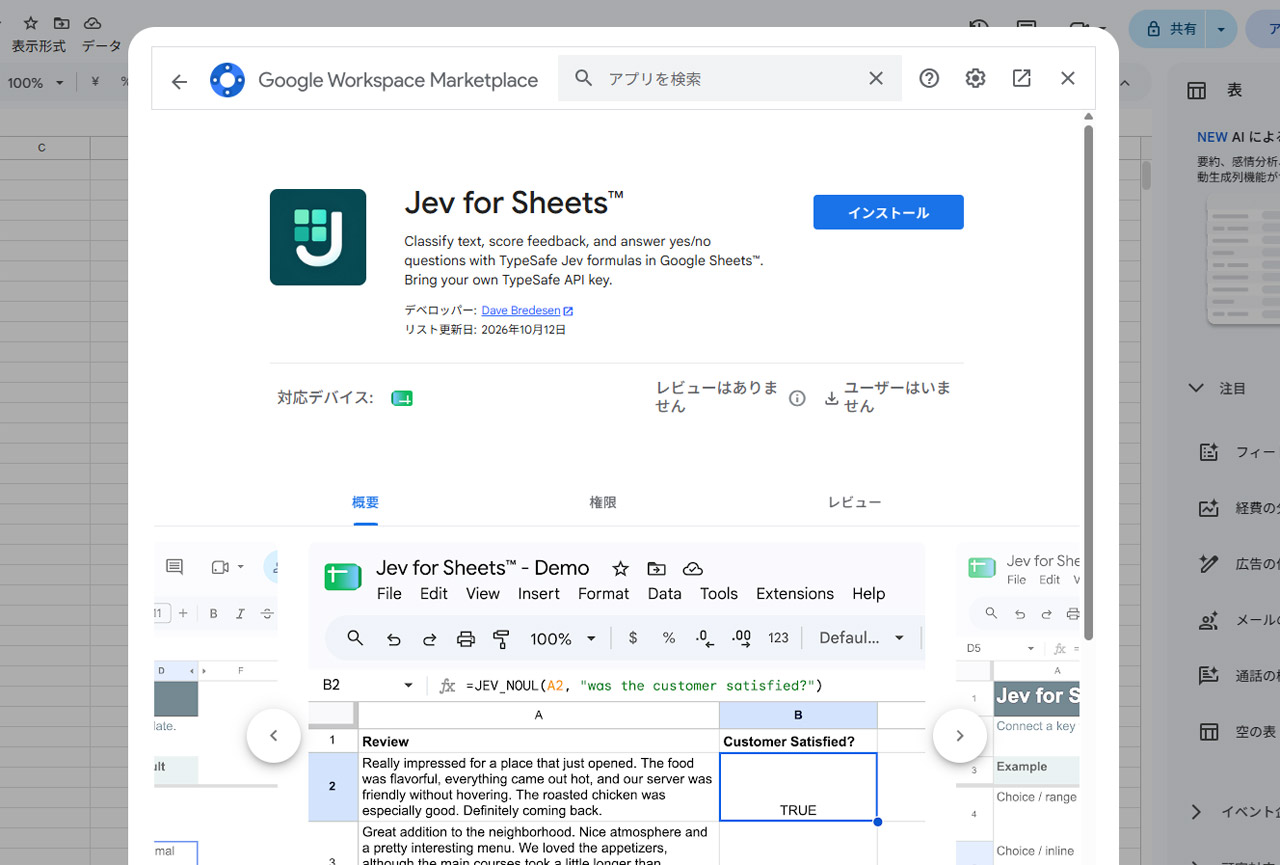This screenshot has height=865, width=1280.
Task: Switch to the レビュー tab
Action: [x=855, y=503]
